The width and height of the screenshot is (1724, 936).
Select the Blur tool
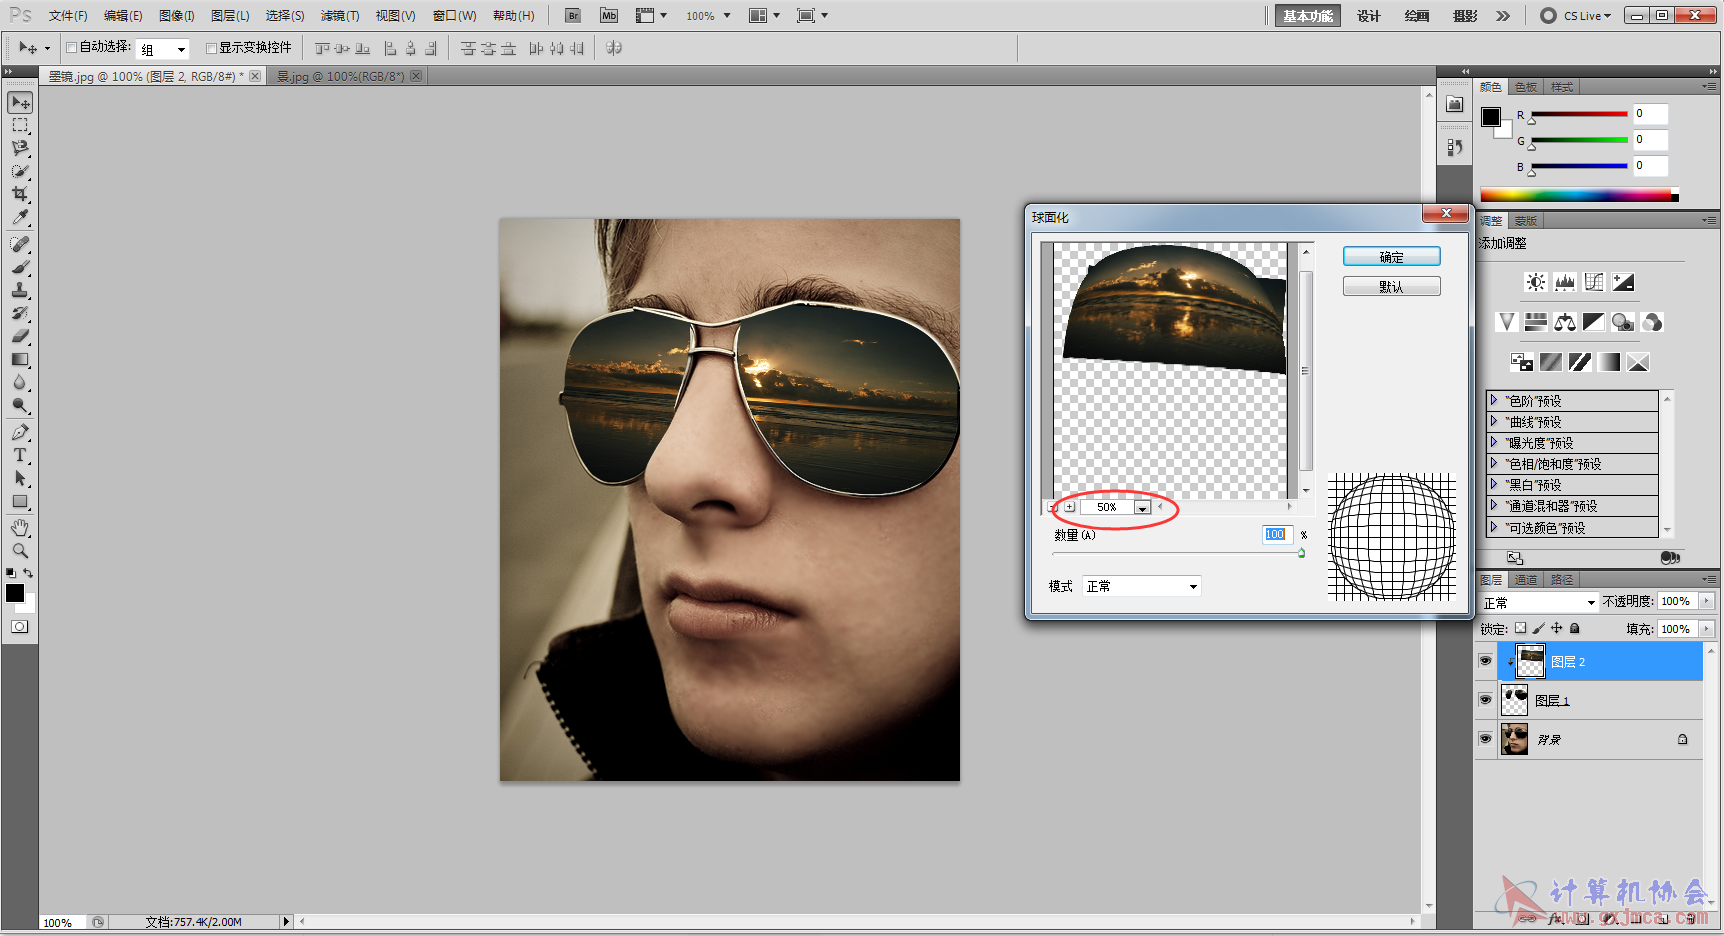(x=20, y=382)
